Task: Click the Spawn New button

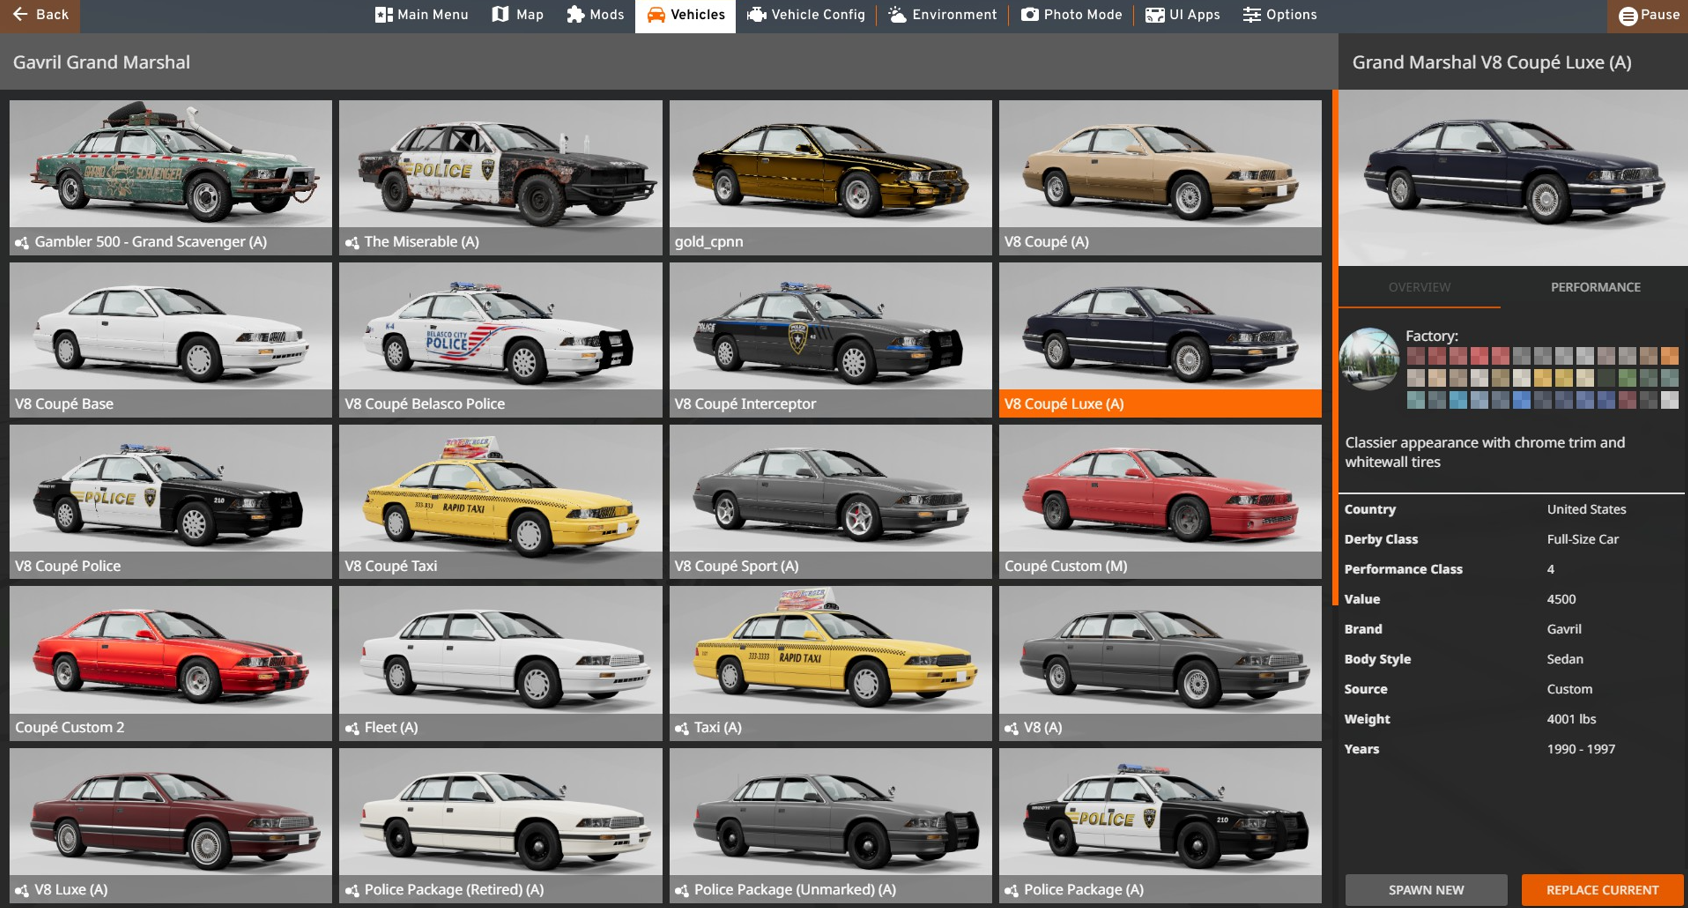Action: point(1426,889)
